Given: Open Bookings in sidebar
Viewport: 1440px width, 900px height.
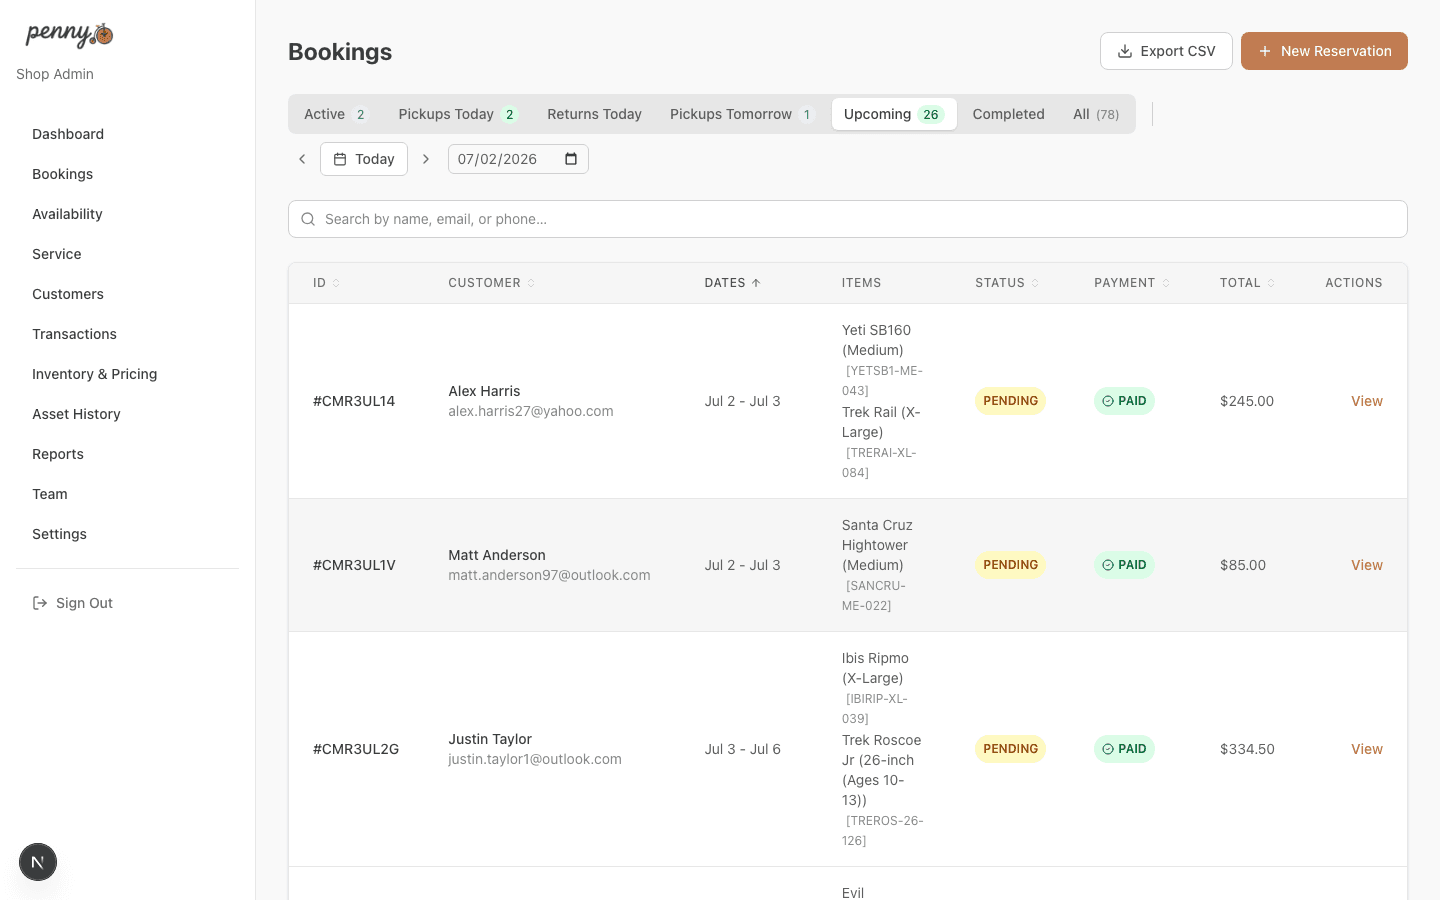Looking at the screenshot, I should [62, 174].
